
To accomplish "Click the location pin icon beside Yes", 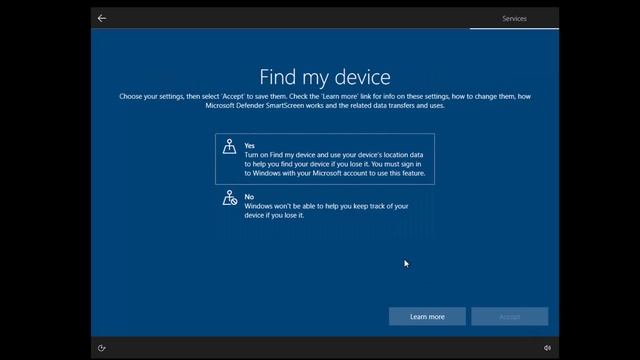I will pos(229,147).
